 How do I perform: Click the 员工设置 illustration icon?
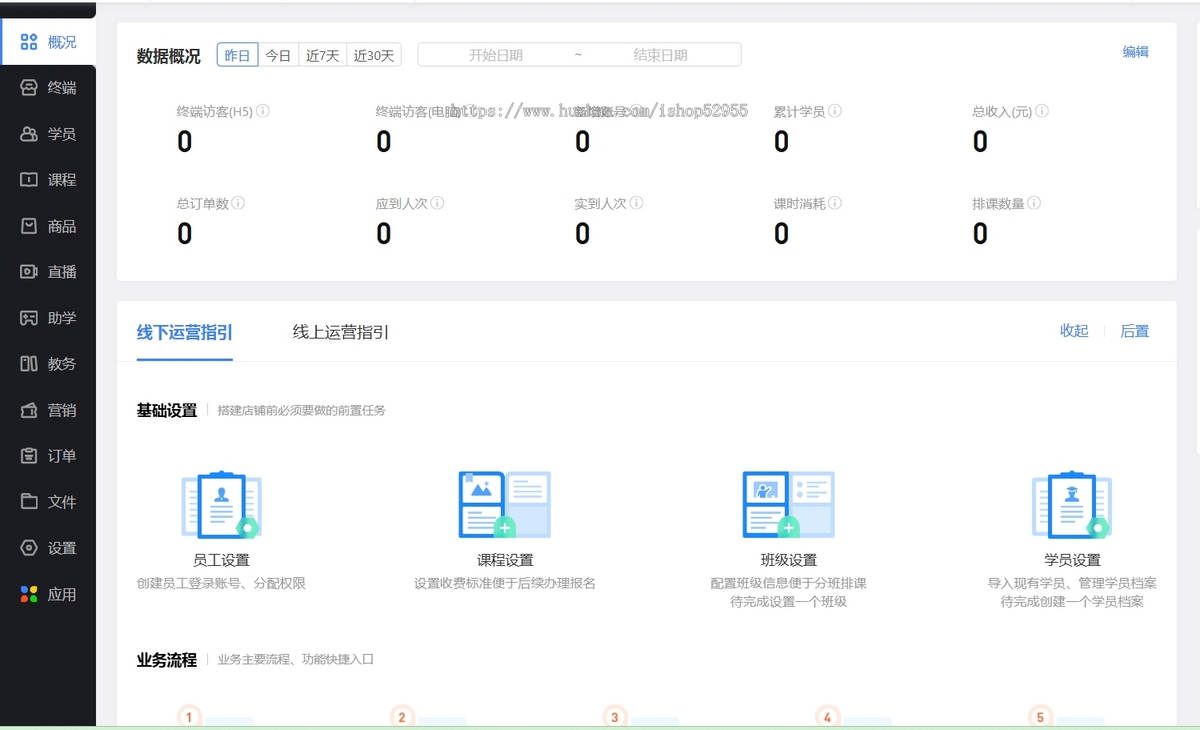tap(221, 505)
